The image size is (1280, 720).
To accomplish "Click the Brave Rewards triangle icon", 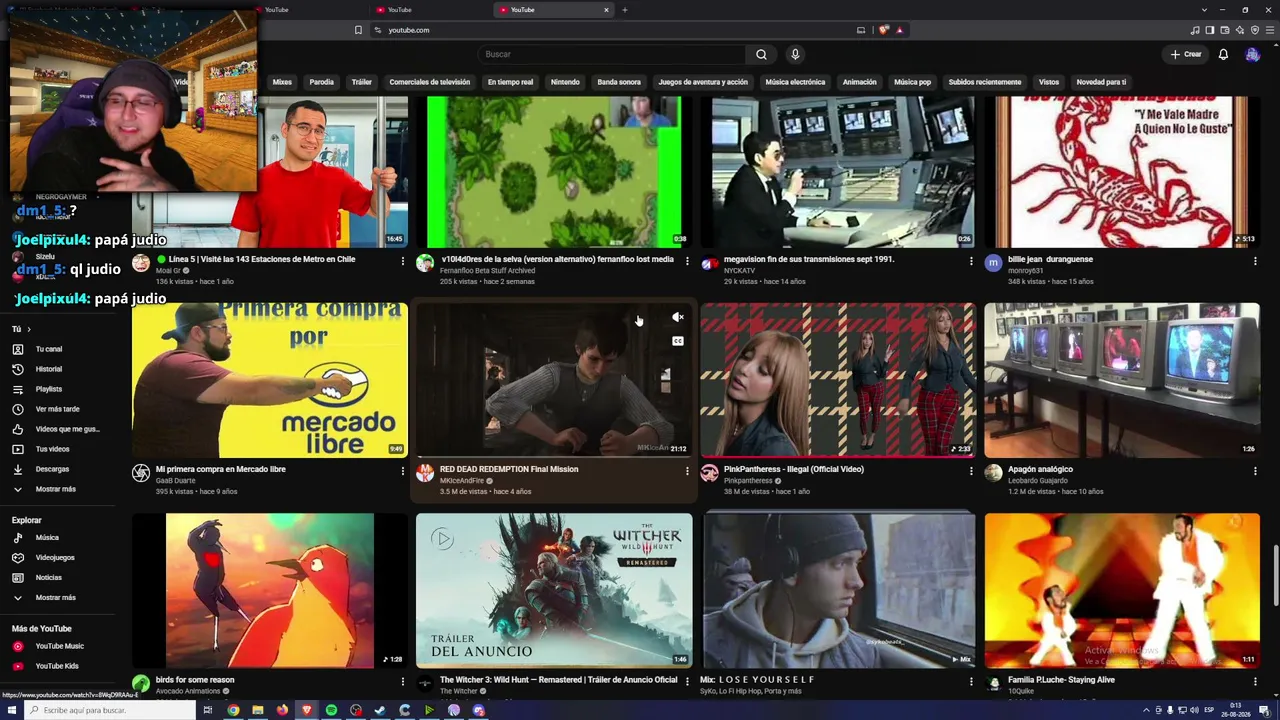I will [x=899, y=30].
